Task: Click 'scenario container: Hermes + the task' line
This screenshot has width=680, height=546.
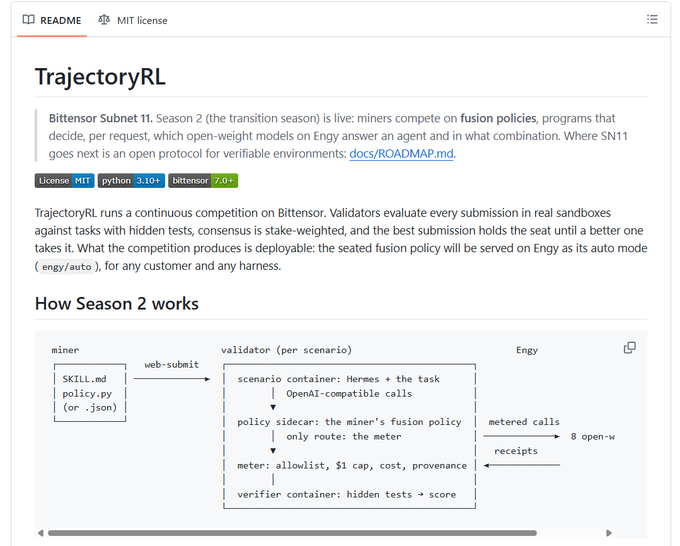Action: 338,379
